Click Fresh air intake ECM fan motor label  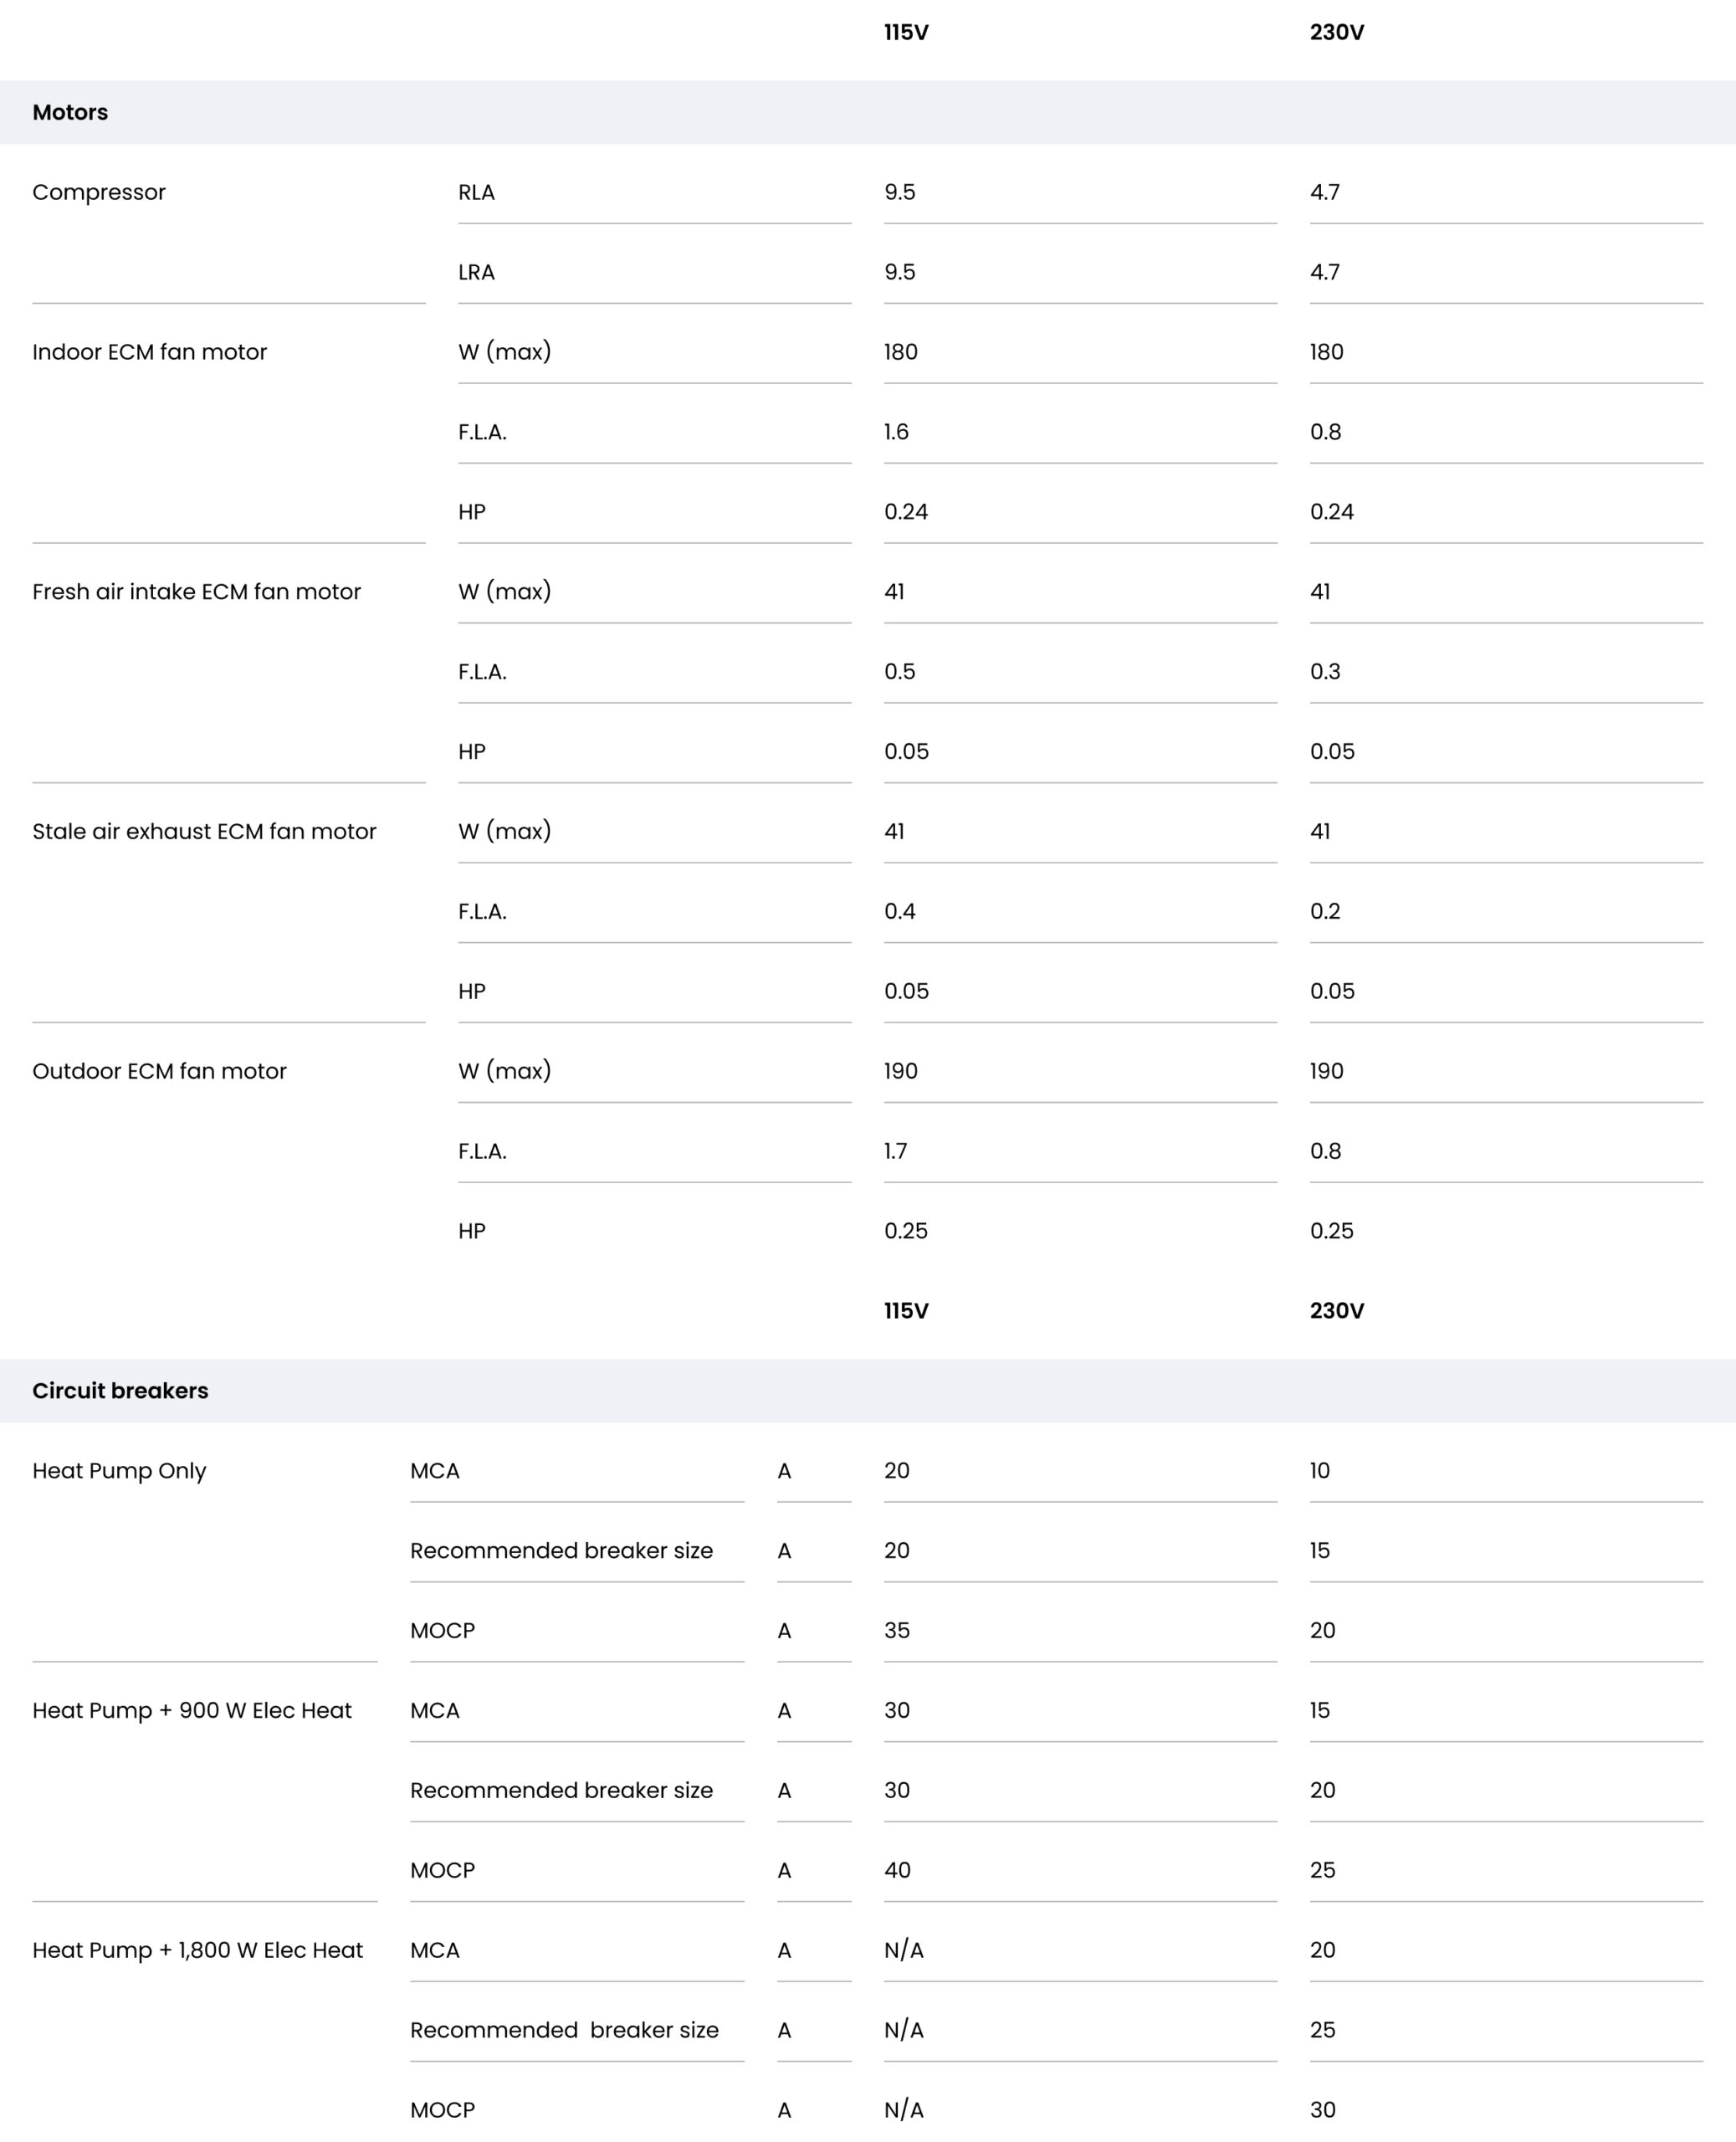click(196, 592)
